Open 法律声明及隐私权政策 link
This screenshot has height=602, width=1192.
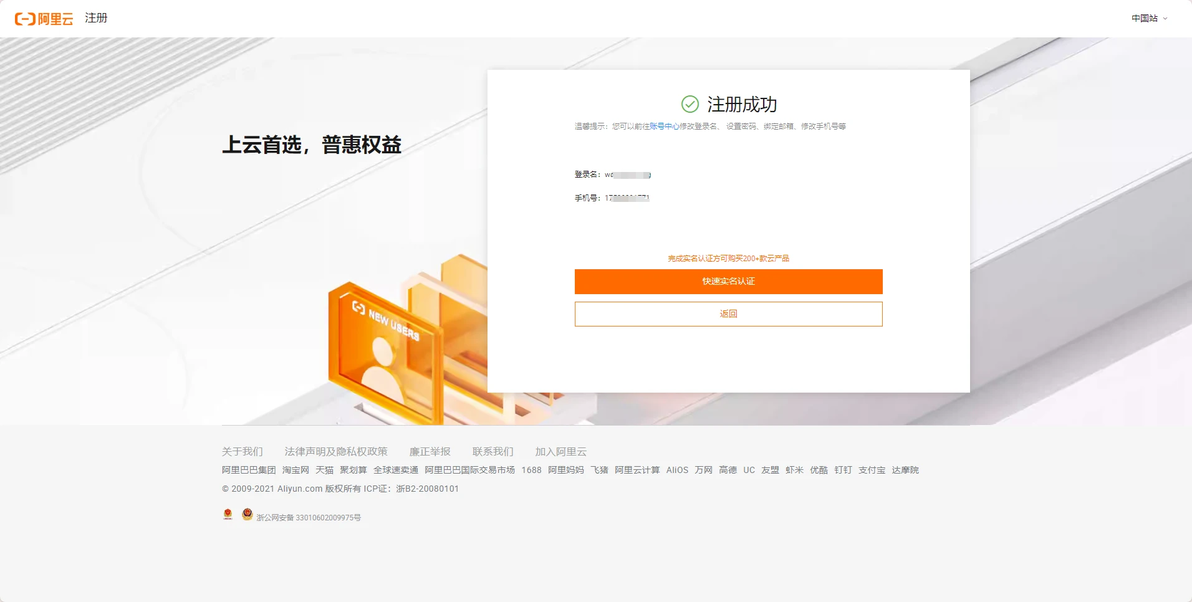click(336, 452)
